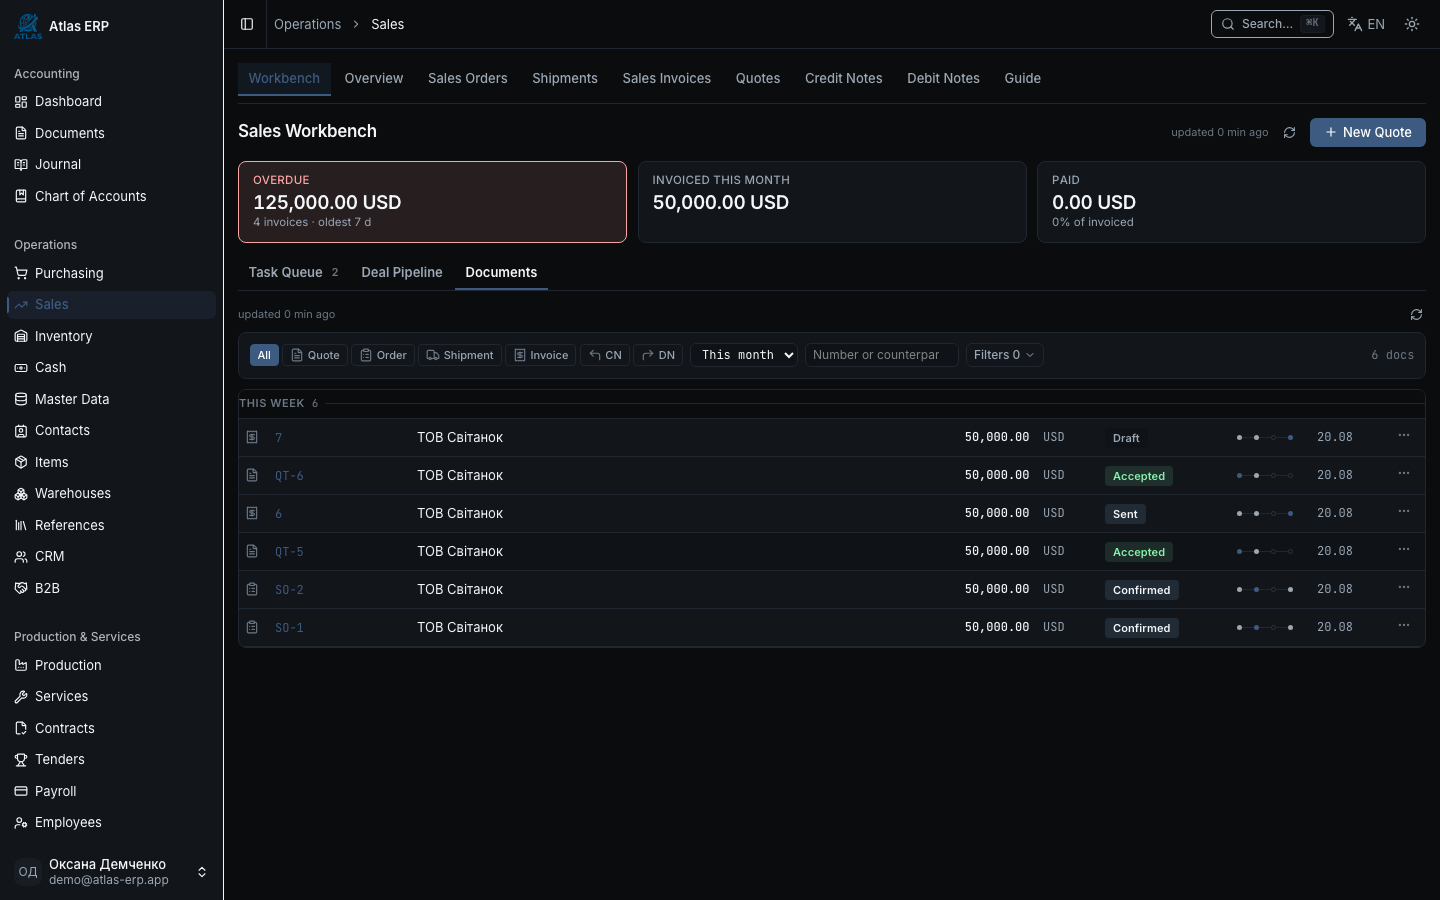
Task: Click the Operations breadcrumb
Action: (x=308, y=24)
